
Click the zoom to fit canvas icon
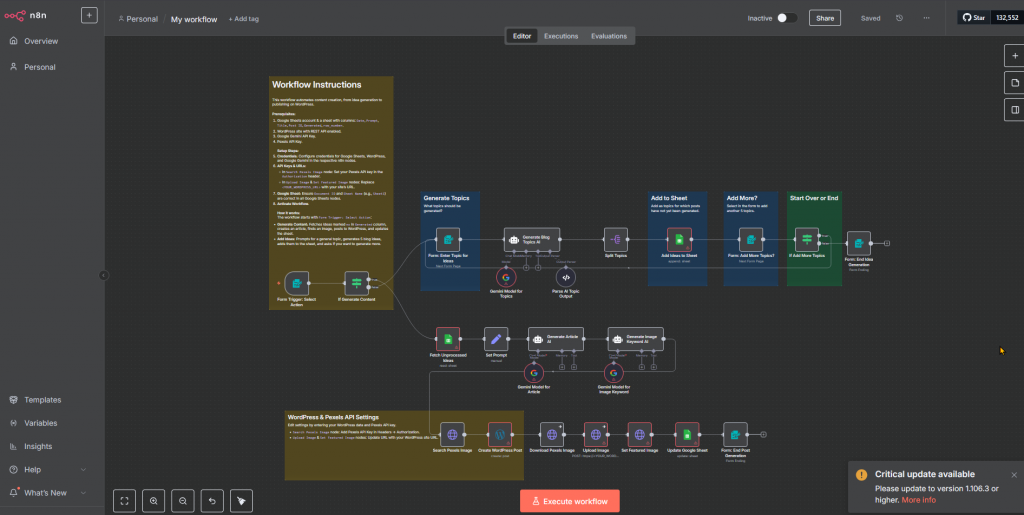(125, 499)
